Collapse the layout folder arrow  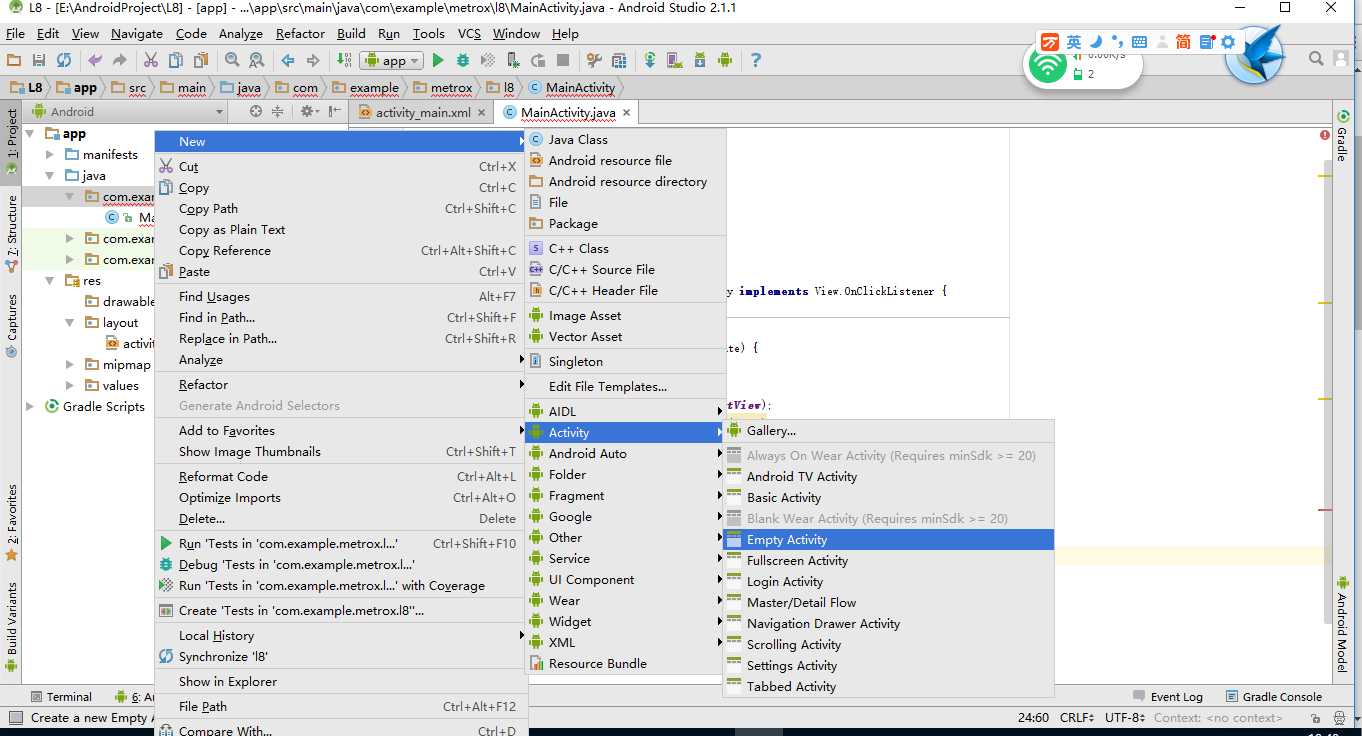tap(69, 323)
